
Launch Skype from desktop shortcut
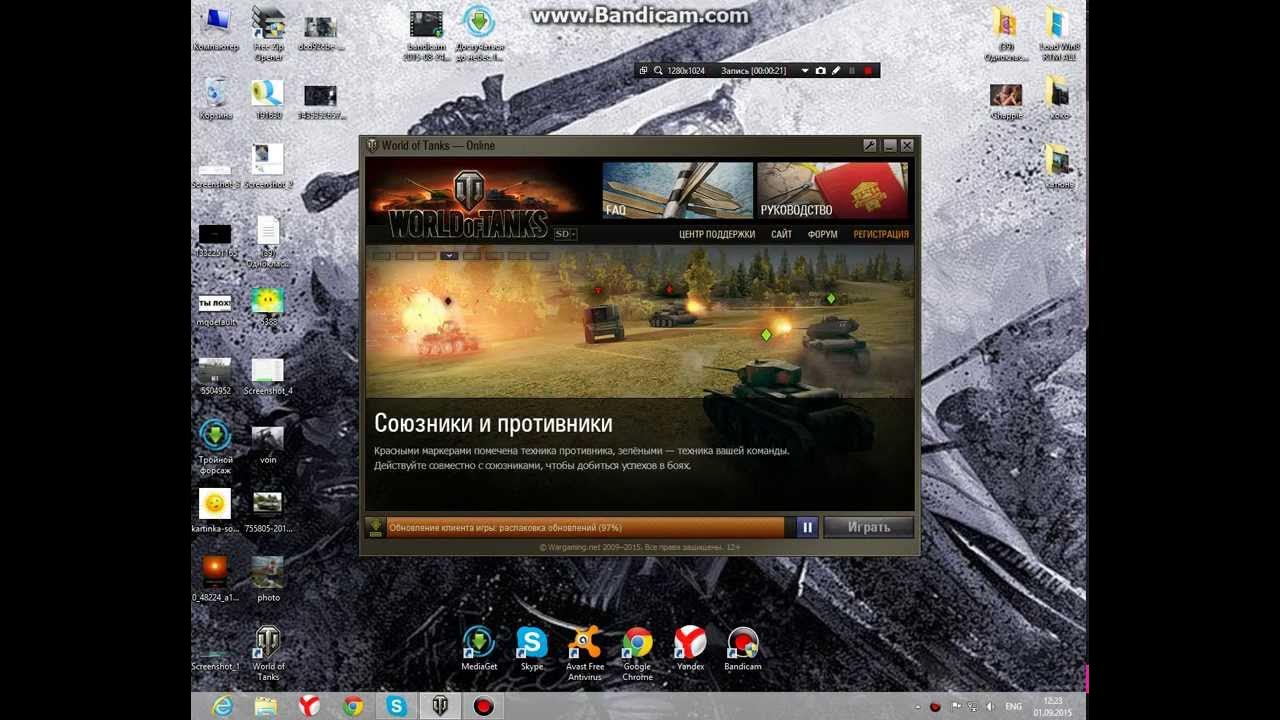point(532,648)
